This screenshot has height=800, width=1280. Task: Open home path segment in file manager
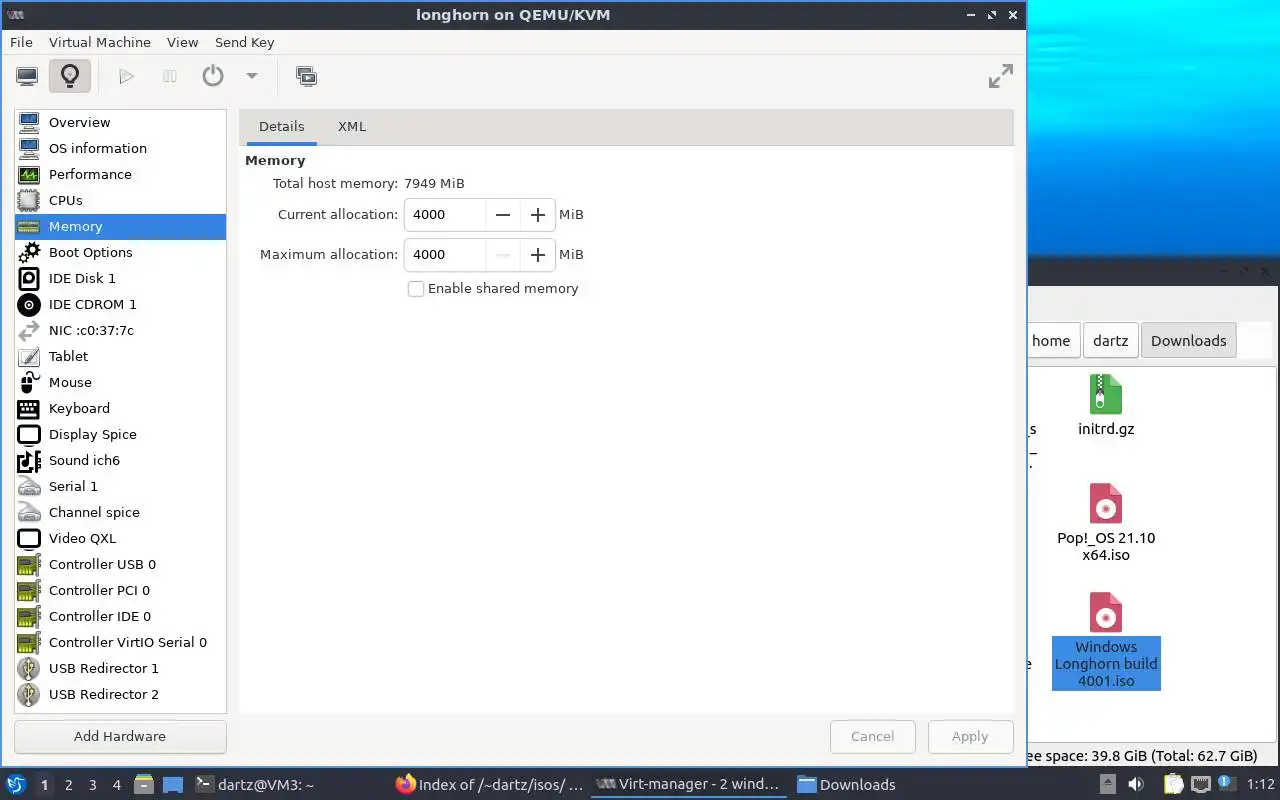[1052, 340]
